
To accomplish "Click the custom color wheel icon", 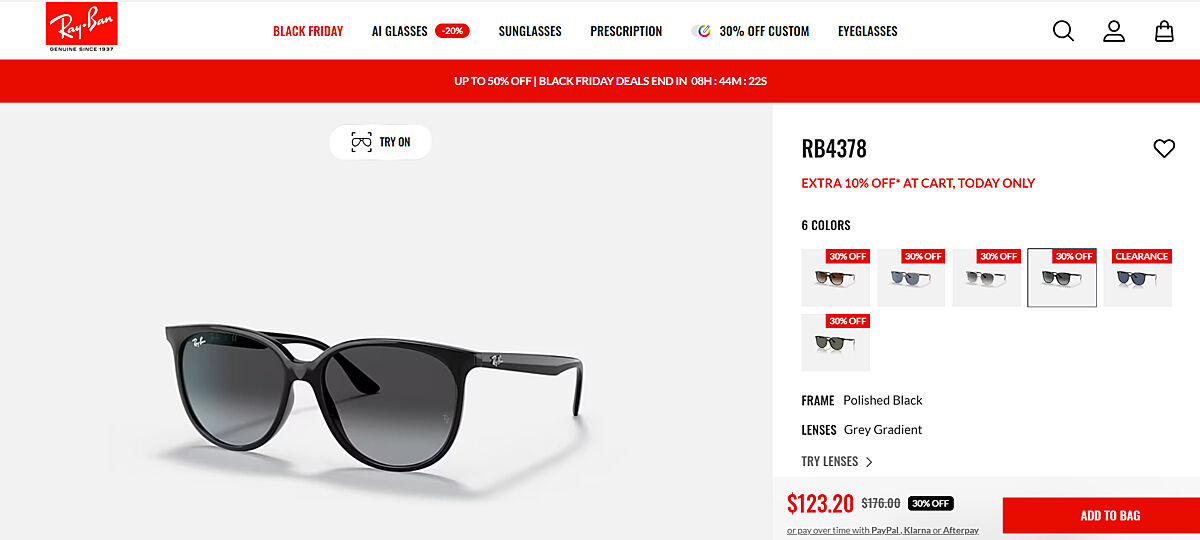I will click(703, 31).
